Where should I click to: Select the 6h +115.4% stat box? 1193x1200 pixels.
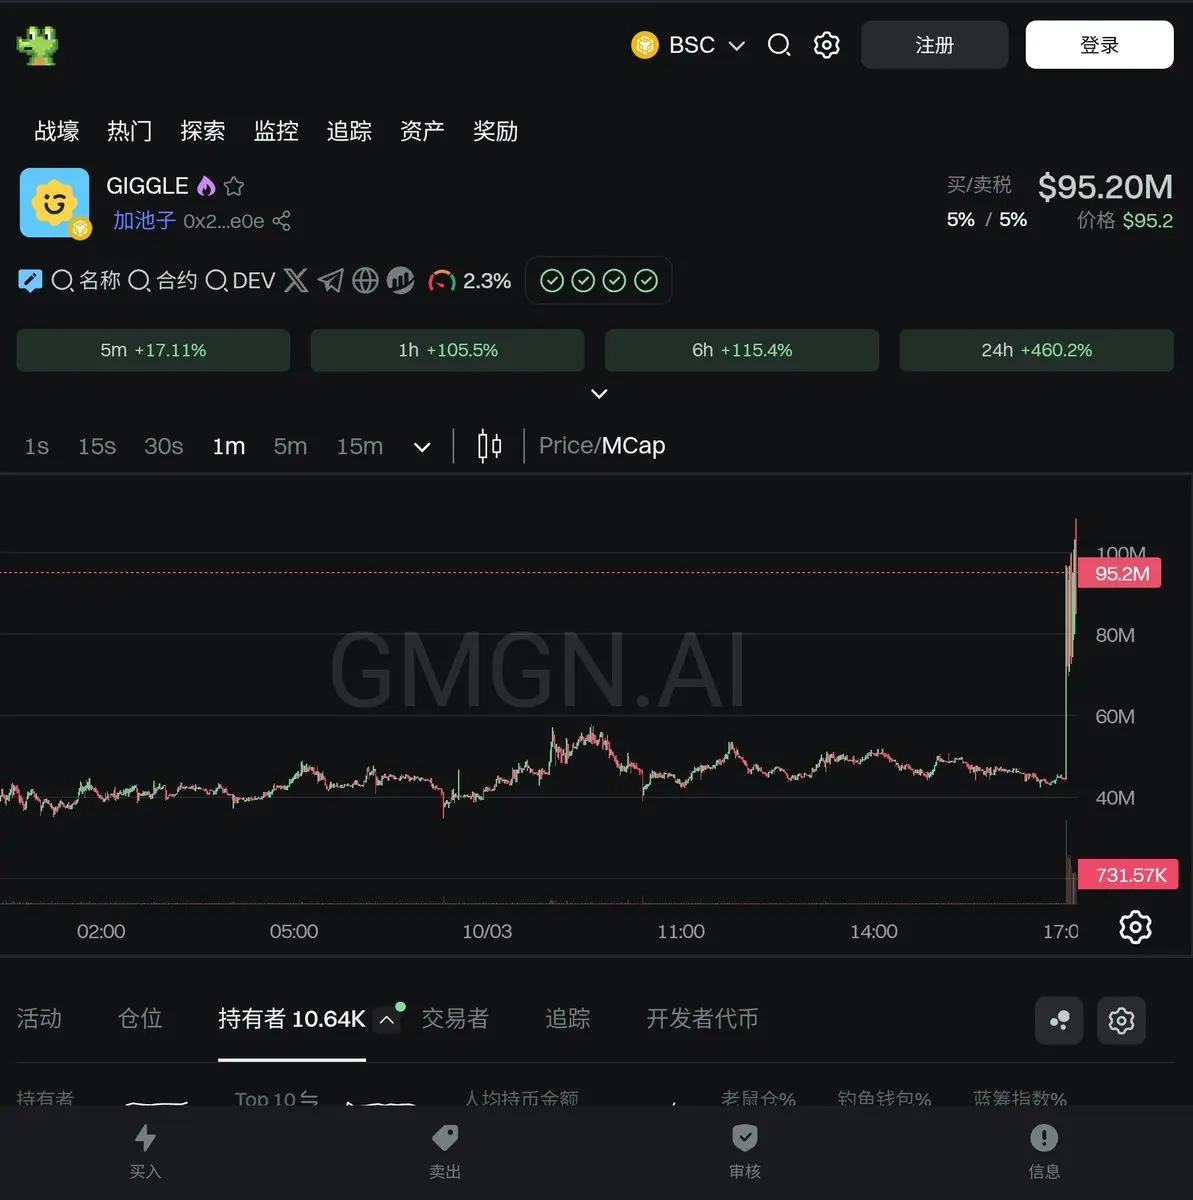742,350
